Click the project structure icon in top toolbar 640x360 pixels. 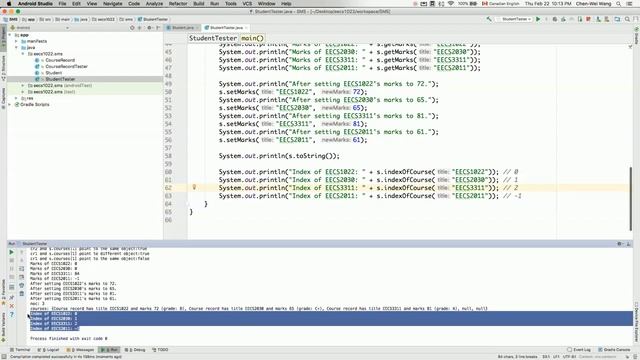(x=617, y=19)
